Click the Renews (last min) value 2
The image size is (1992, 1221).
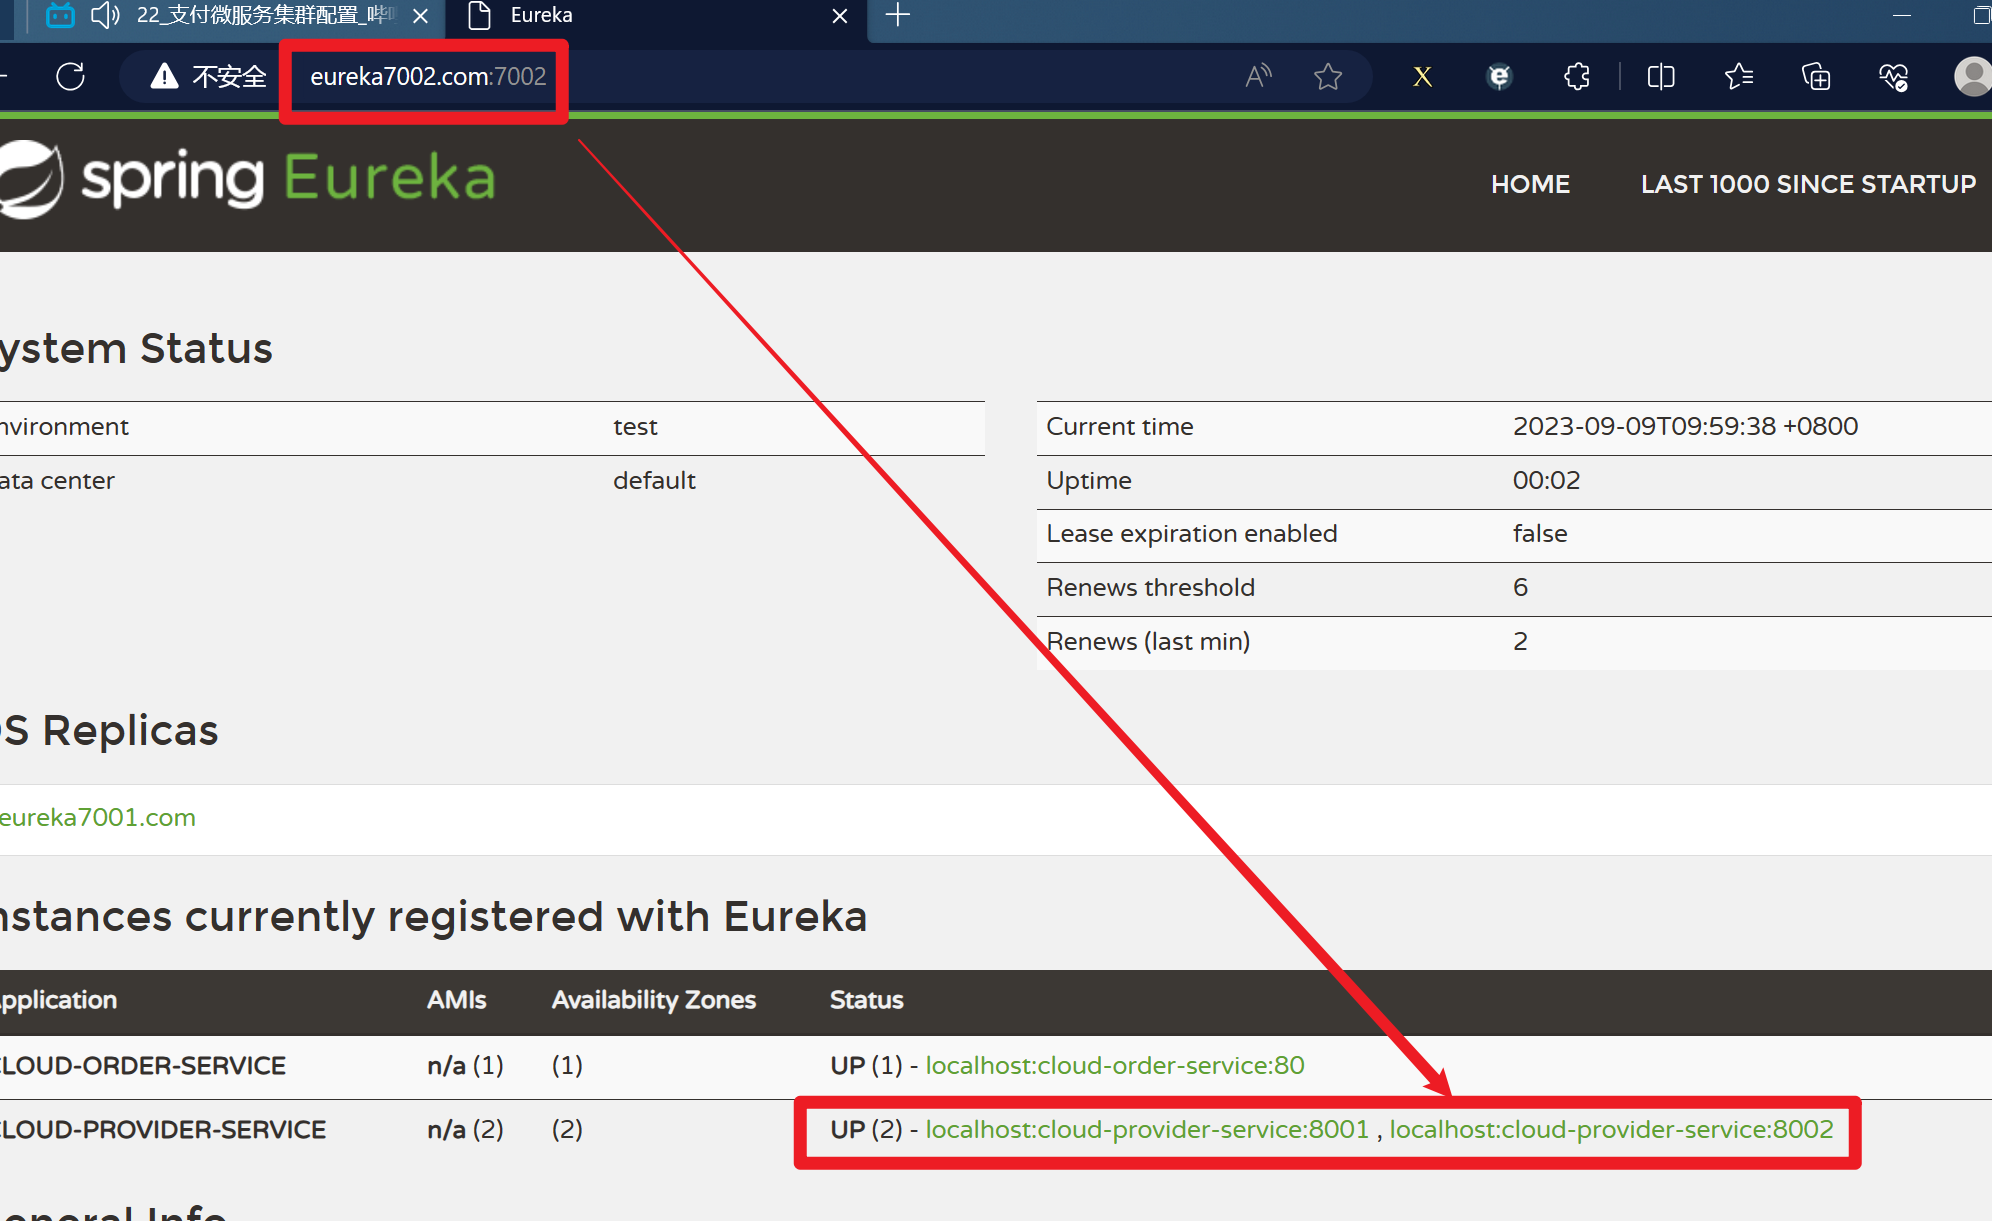point(1520,641)
